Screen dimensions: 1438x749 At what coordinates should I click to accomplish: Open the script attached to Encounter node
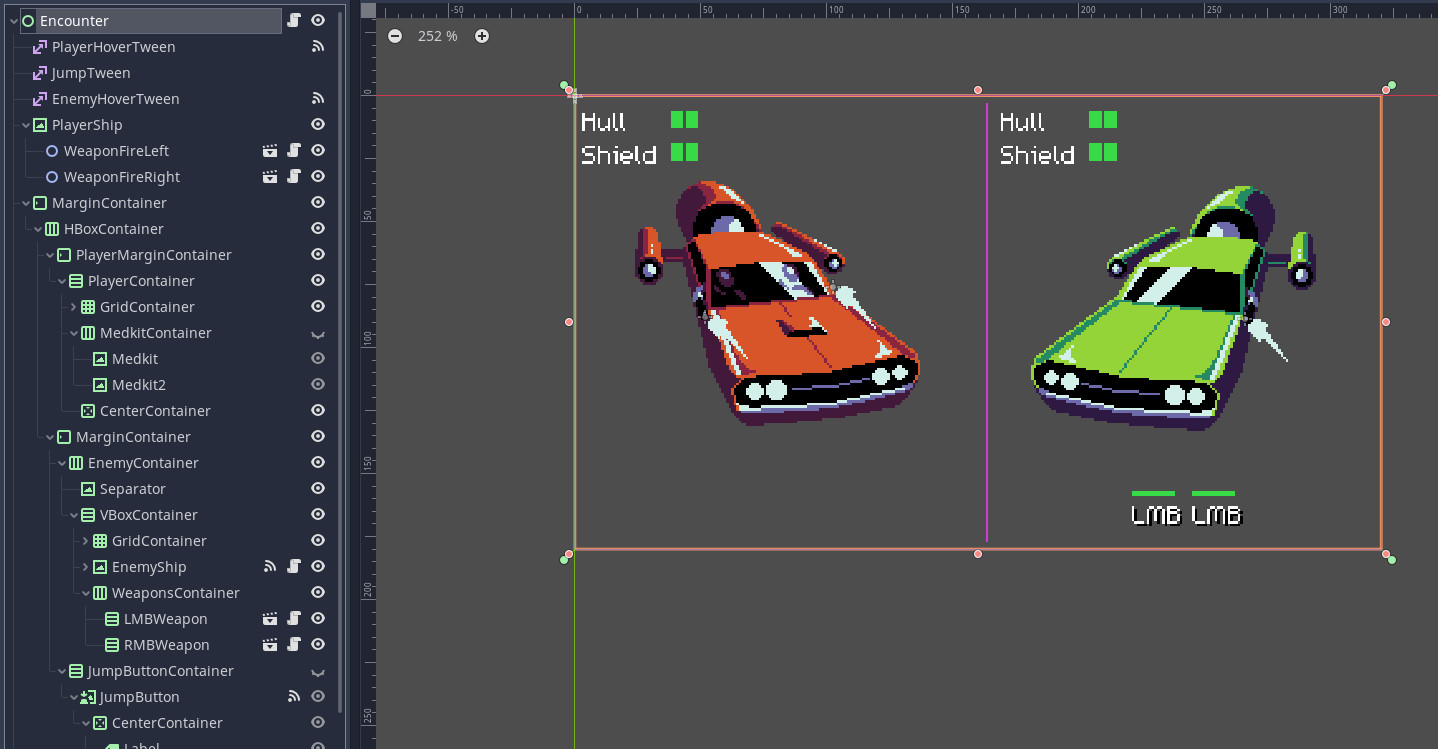294,21
